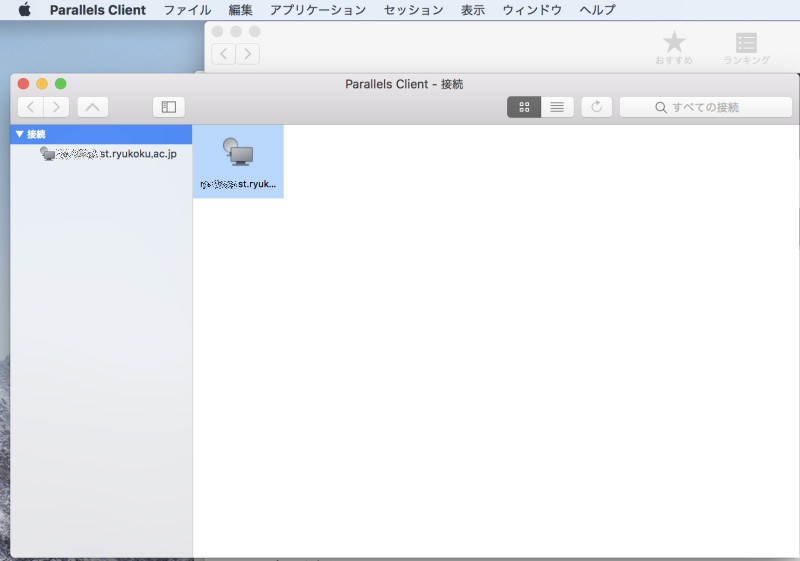Screen dimensions: 800x561
Task: Click the おすすめ star icon in background window
Action: [674, 42]
